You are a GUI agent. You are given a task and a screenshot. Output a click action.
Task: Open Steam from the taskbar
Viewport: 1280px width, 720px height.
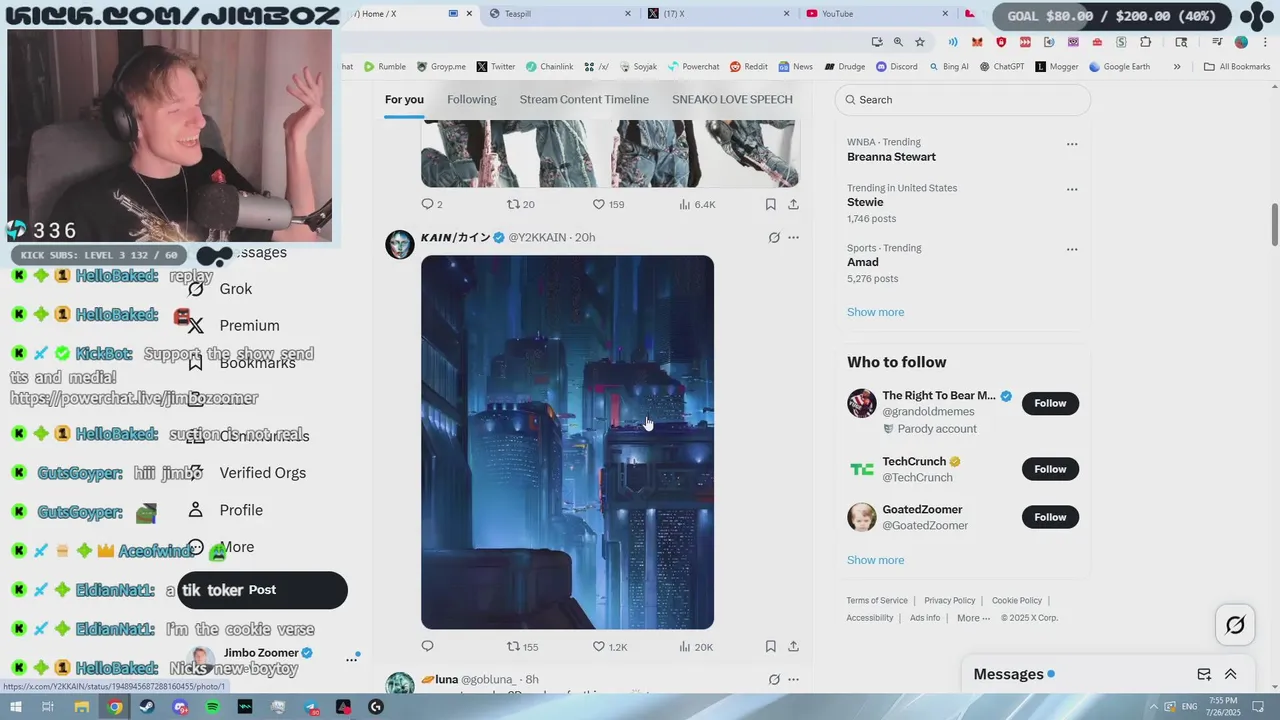point(147,707)
